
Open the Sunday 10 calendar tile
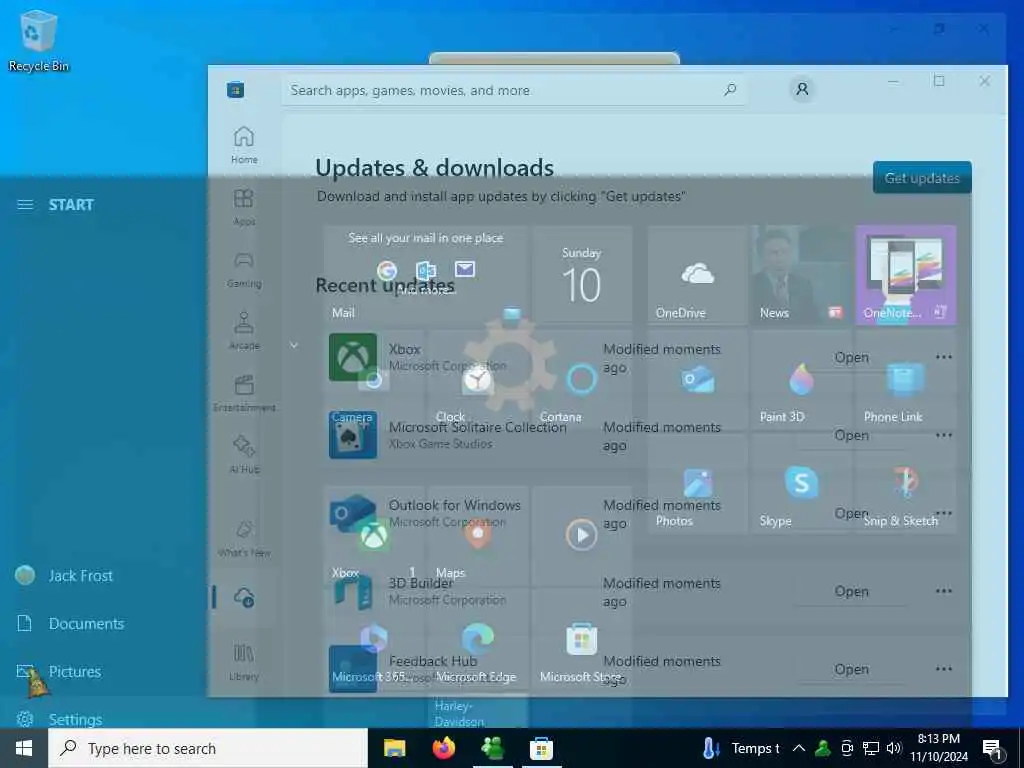point(581,274)
